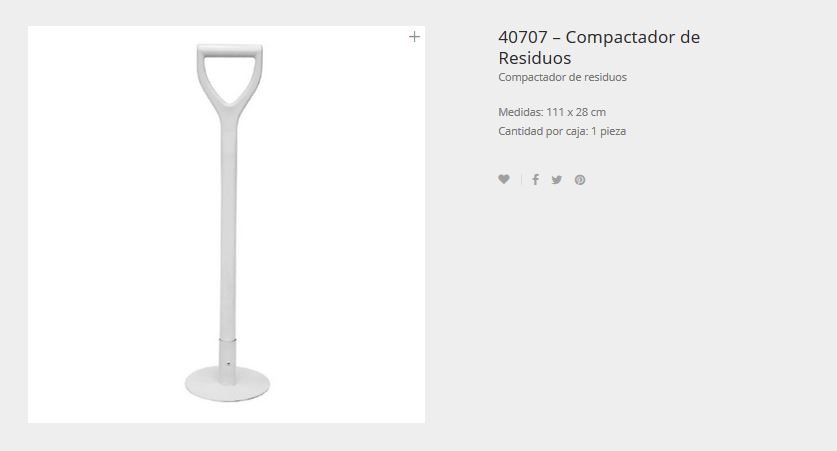Click the plus icon to enlarge product image
This screenshot has width=837, height=451.
[414, 37]
